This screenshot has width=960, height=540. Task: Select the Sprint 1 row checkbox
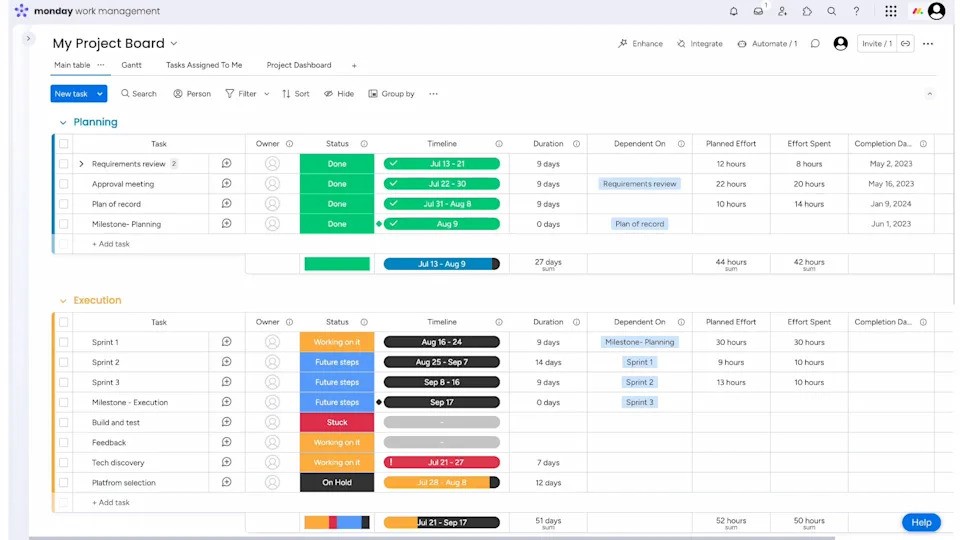click(63, 342)
